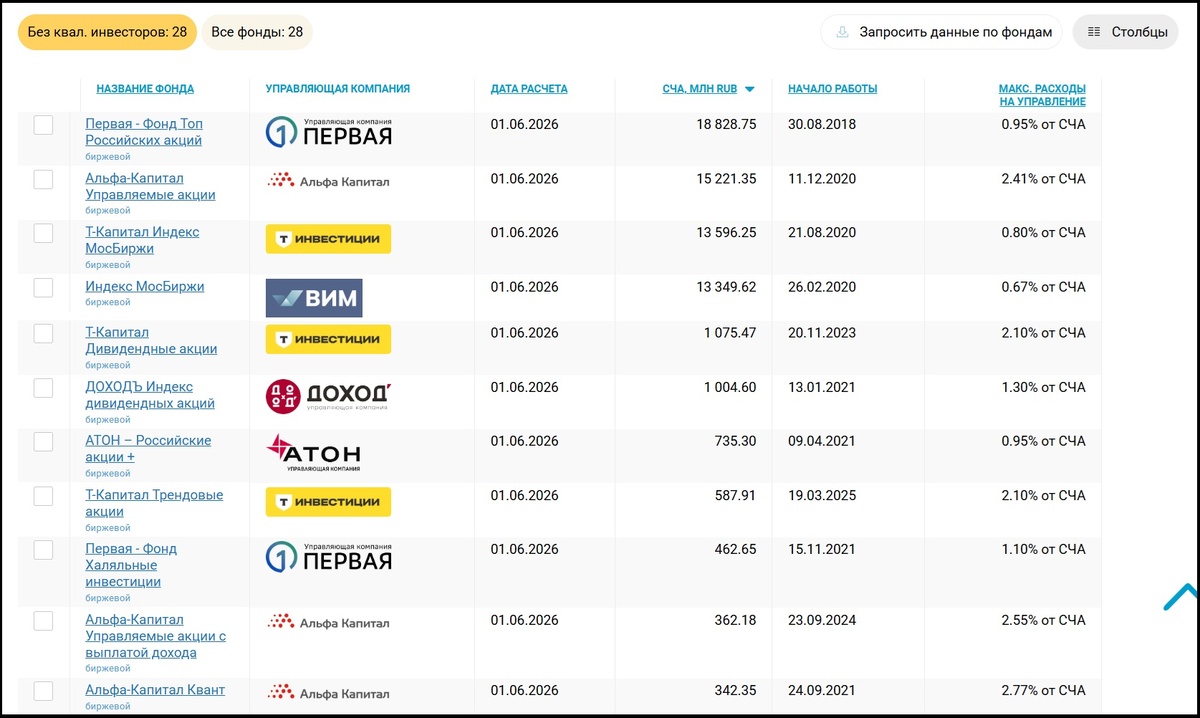Click Альфа Капитал logo in выплатой дохода row
The height and width of the screenshot is (718, 1200).
(328, 622)
